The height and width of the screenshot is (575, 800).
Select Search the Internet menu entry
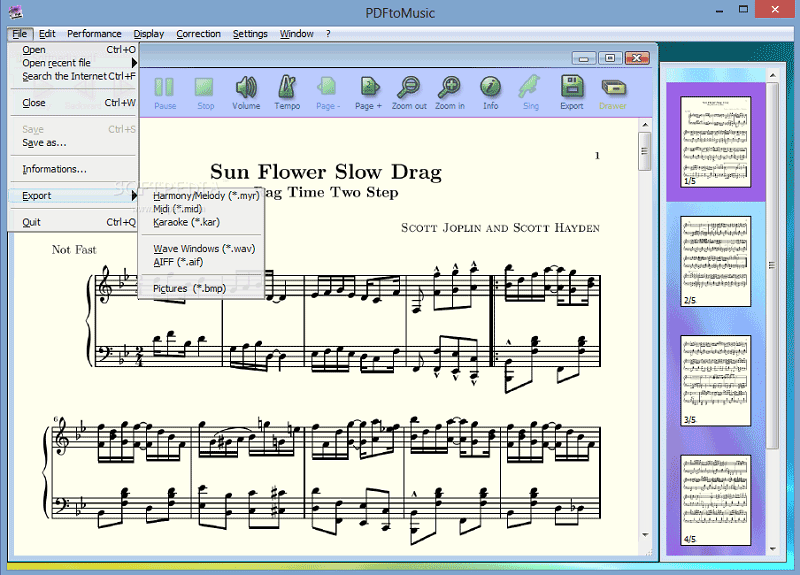coord(73,76)
